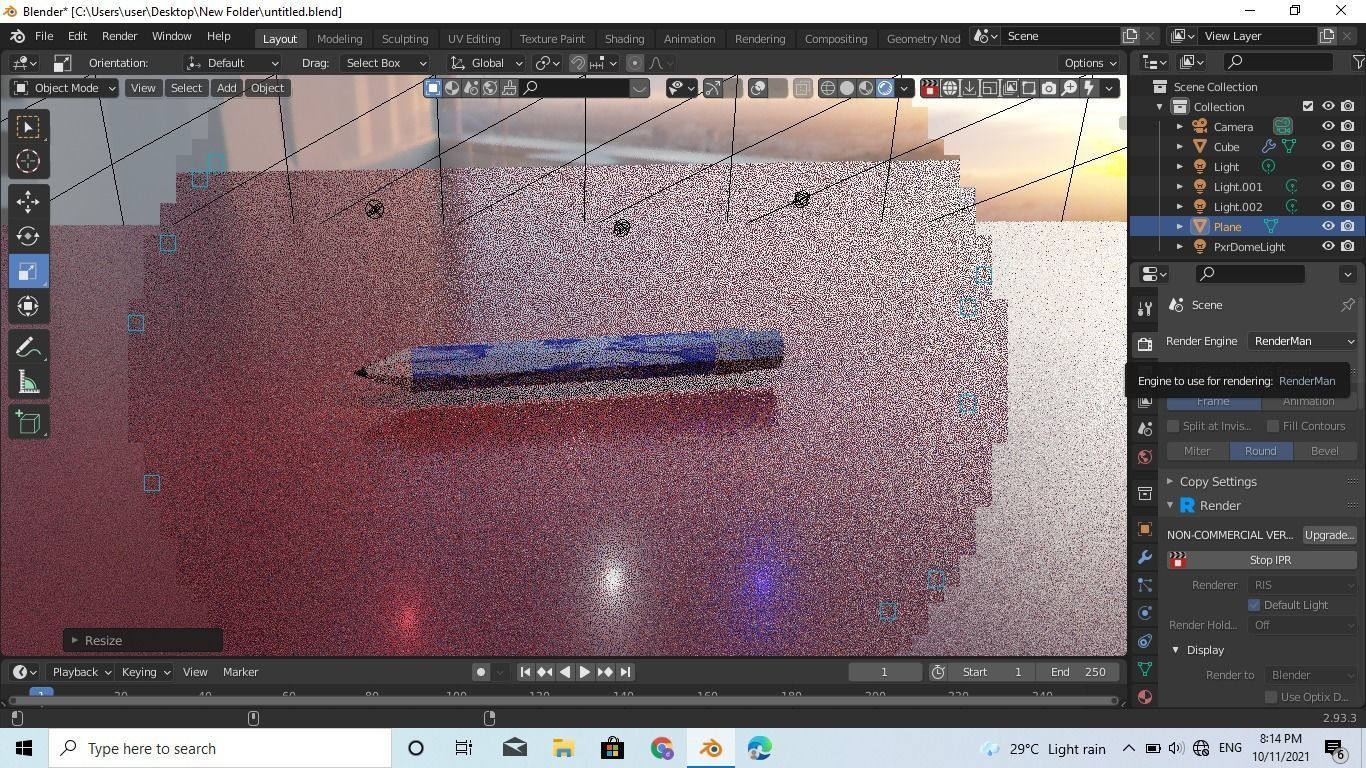Select Miter line join option
This screenshot has width=1366, height=768.
click(x=1197, y=451)
